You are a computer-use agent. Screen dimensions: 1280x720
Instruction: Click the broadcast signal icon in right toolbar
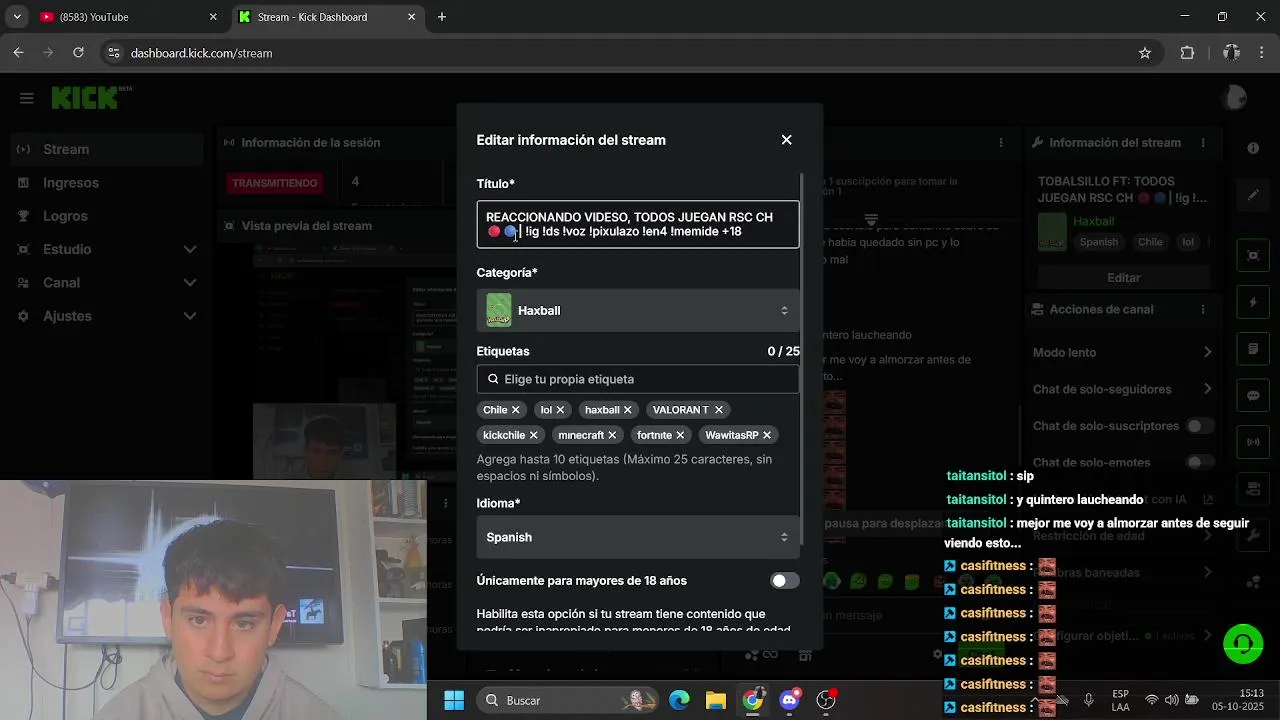pos(1253,441)
